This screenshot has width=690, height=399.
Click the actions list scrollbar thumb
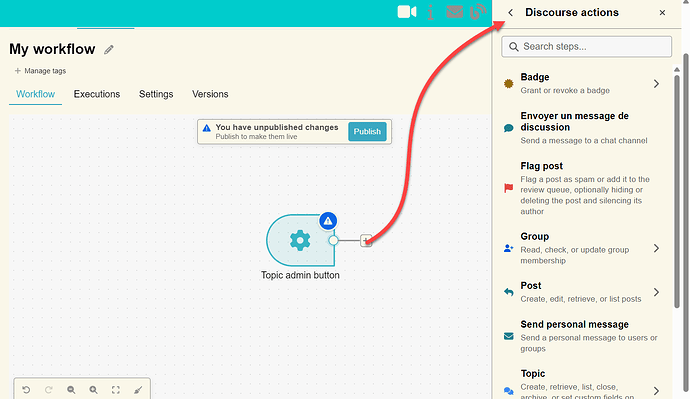pyautogui.click(x=677, y=191)
